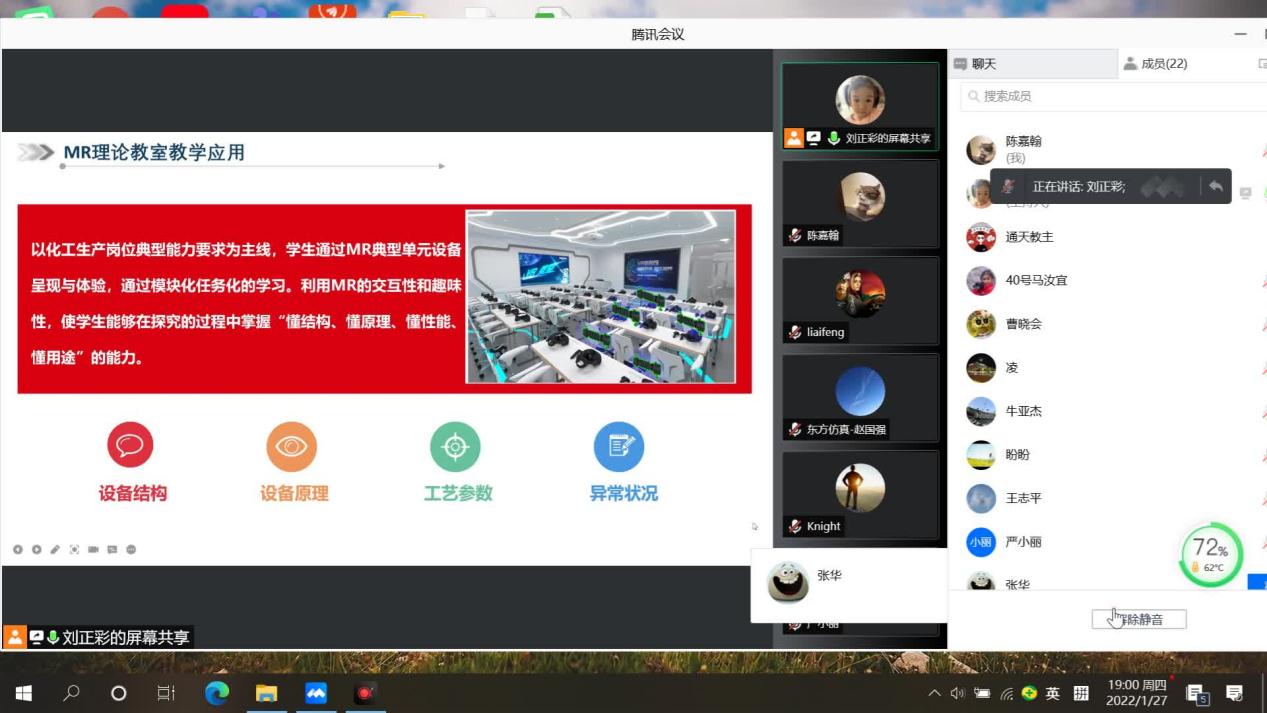This screenshot has height=713, width=1267.
Task: Toggle the mic icon on liaifeng's video tile
Action: 795,333
